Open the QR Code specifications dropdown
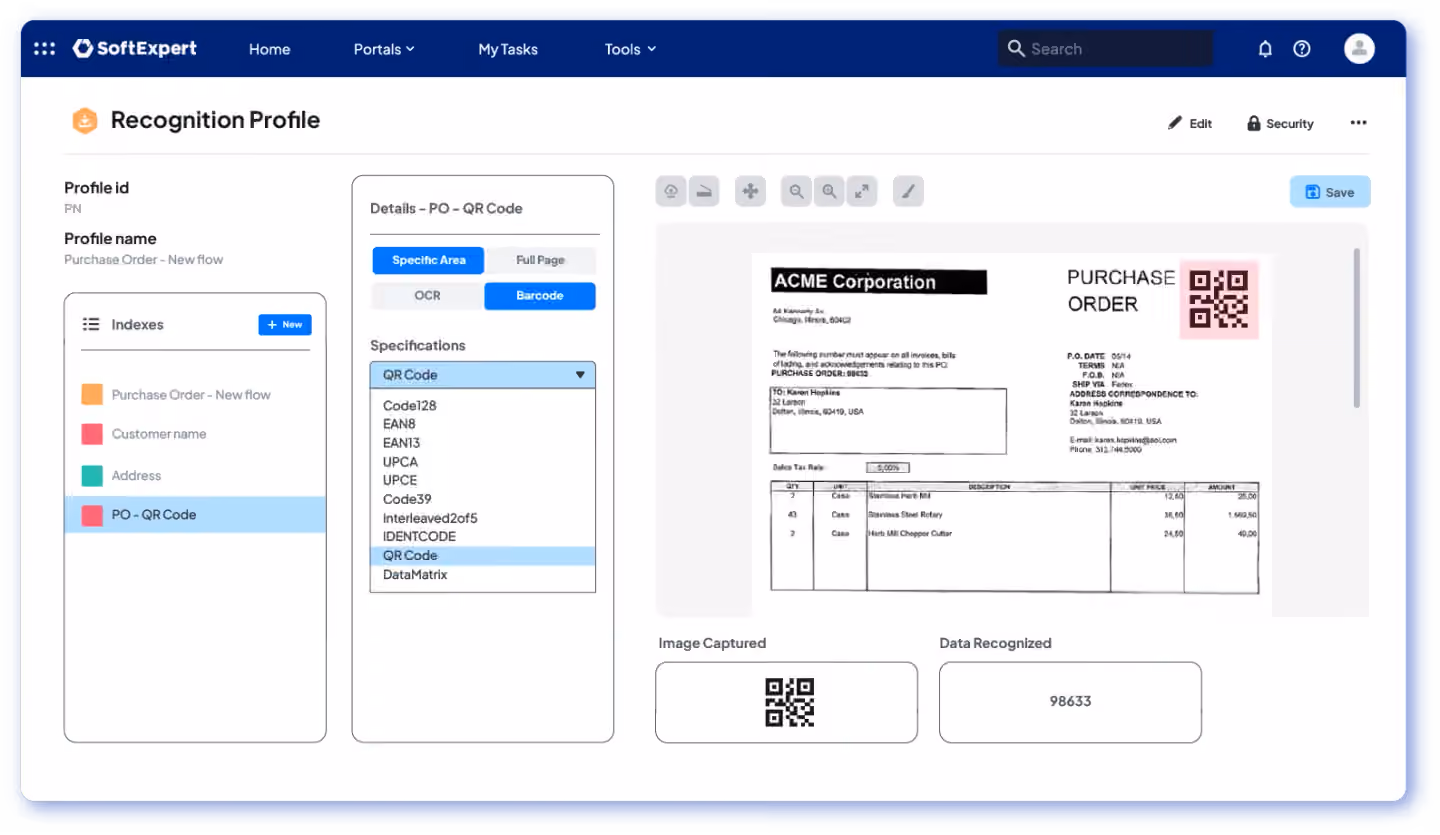The height and width of the screenshot is (835, 1440). (483, 375)
